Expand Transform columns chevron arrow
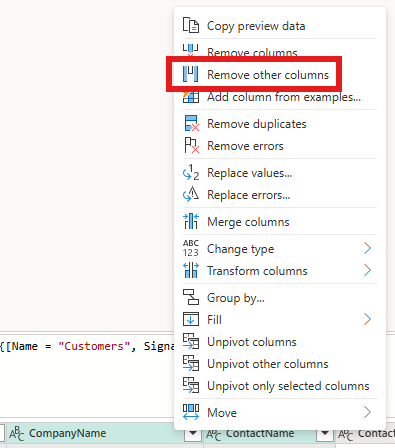The image size is (395, 448). [x=367, y=270]
